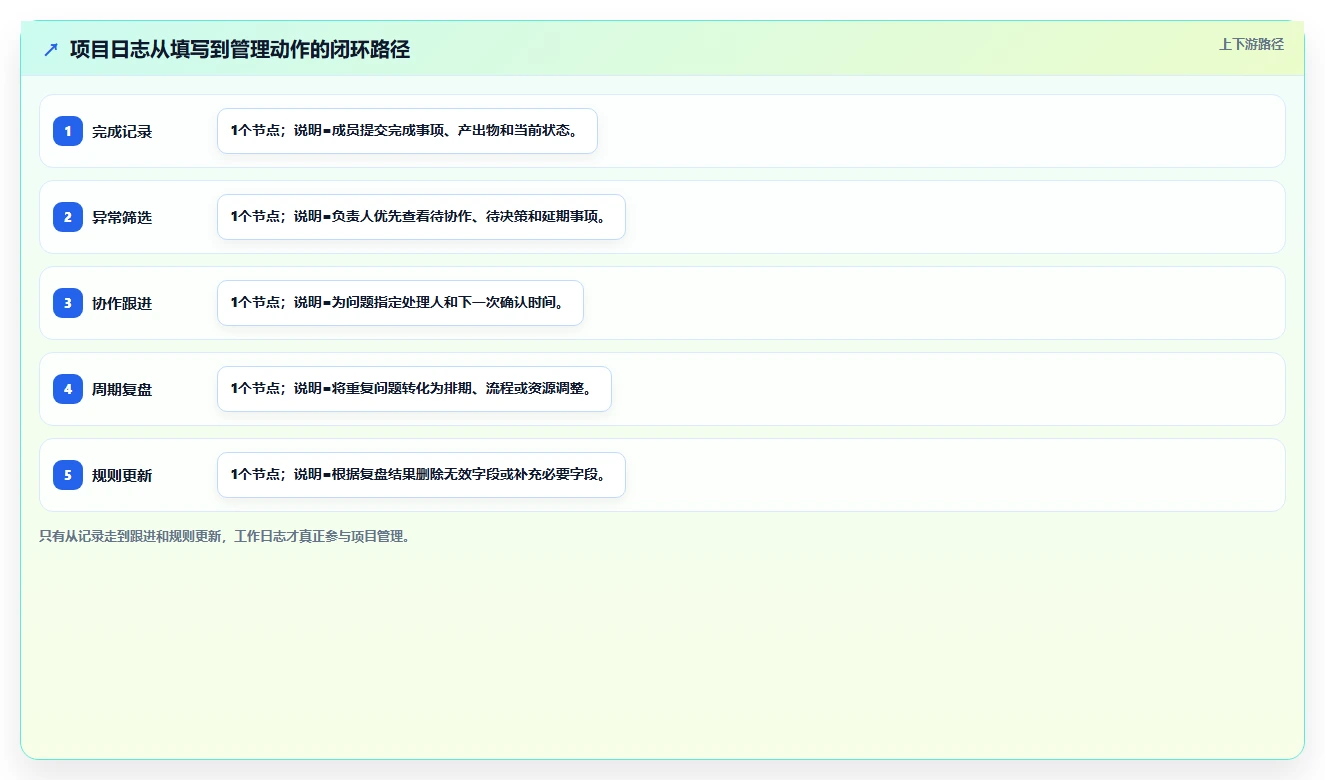This screenshot has width=1325, height=780.
Task: Click the 异常筛选 step label
Action: (x=122, y=217)
